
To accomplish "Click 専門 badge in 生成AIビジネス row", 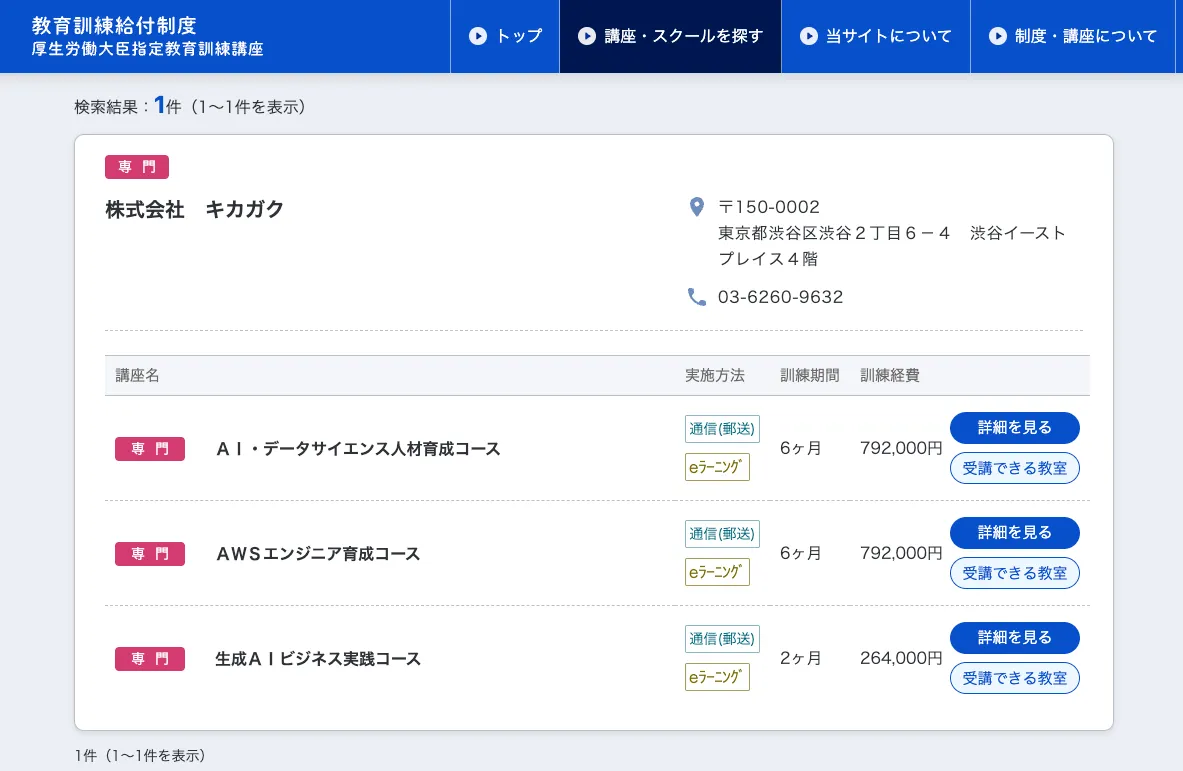I will (149, 659).
